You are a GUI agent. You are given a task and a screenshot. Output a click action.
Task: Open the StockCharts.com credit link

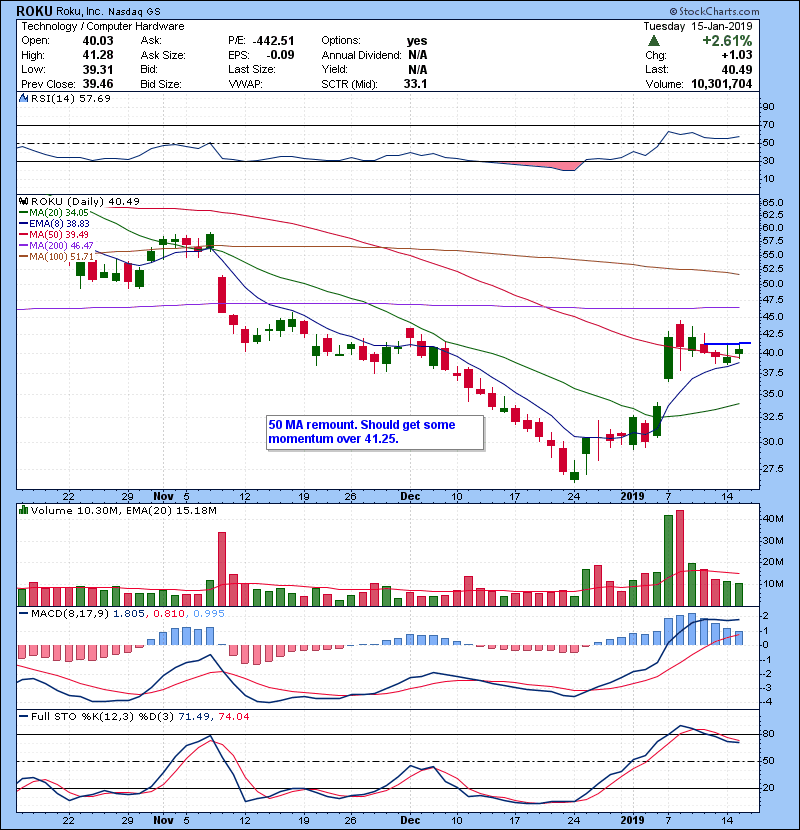tap(714, 11)
